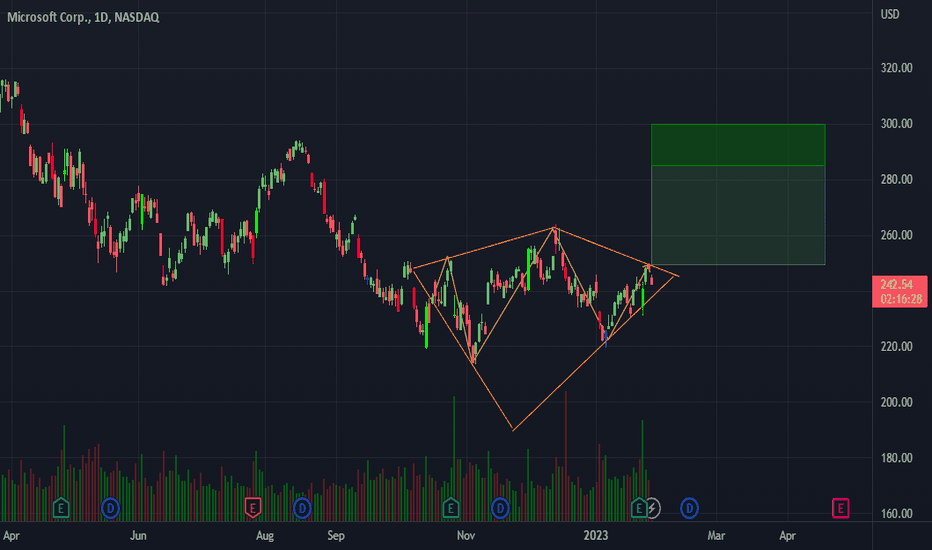Click the Microsoft Corp., 1D, NASDAQ title
This screenshot has height=550, width=932.
(83, 17)
